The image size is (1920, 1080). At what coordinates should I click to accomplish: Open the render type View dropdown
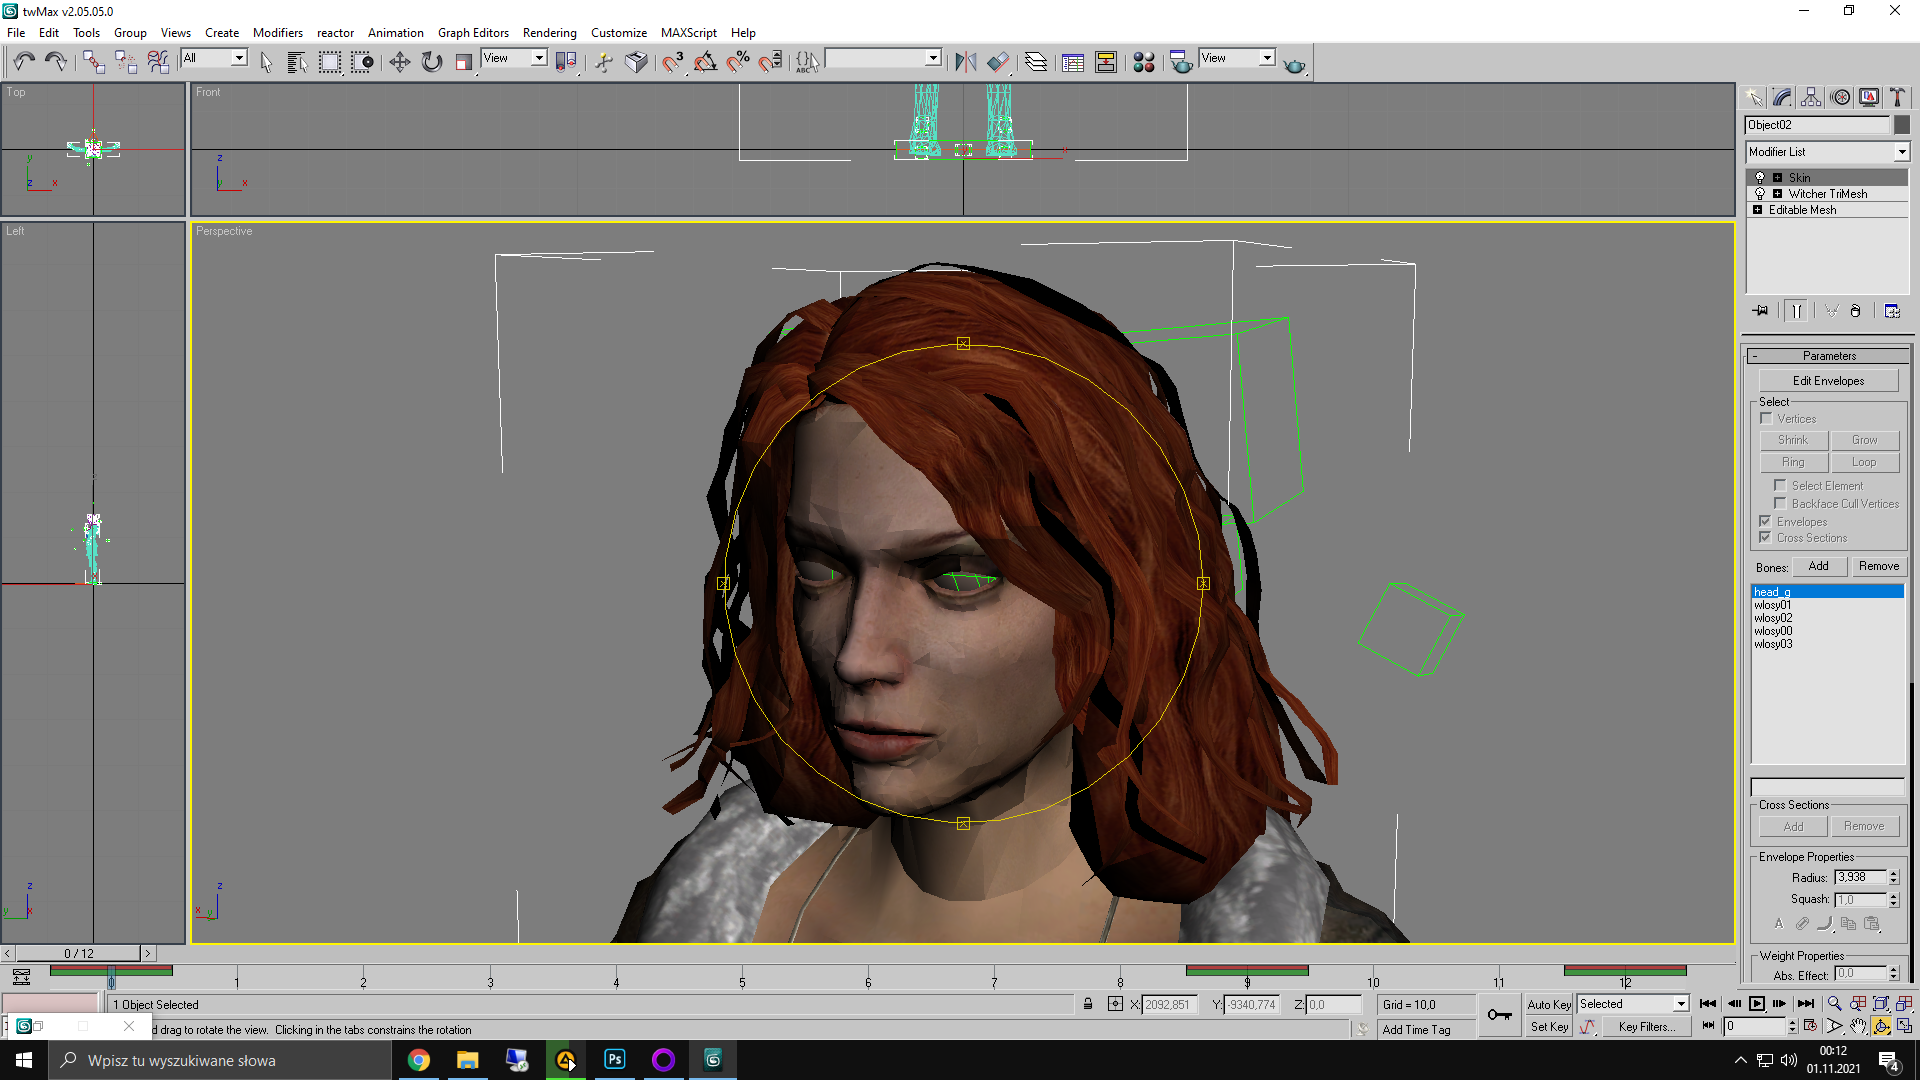(x=1267, y=58)
